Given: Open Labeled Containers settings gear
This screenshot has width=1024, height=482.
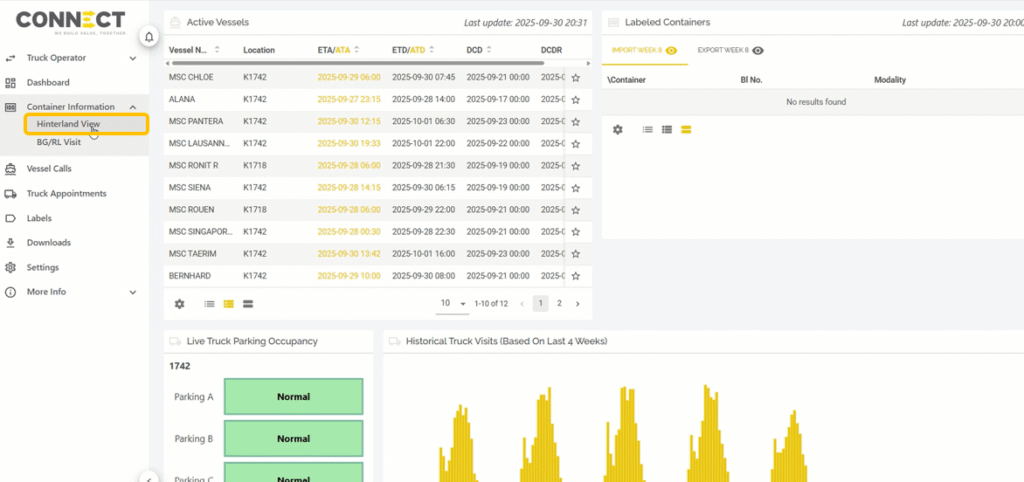Looking at the screenshot, I should pos(618,130).
